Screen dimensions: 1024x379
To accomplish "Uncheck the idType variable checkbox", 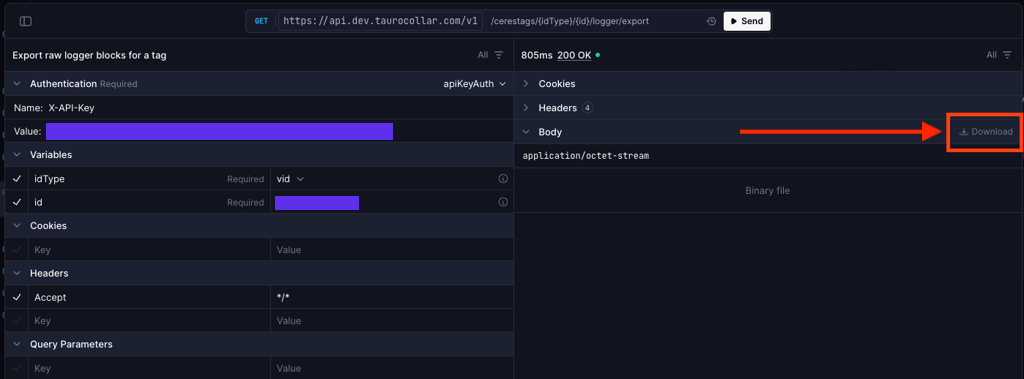I will pos(17,178).
